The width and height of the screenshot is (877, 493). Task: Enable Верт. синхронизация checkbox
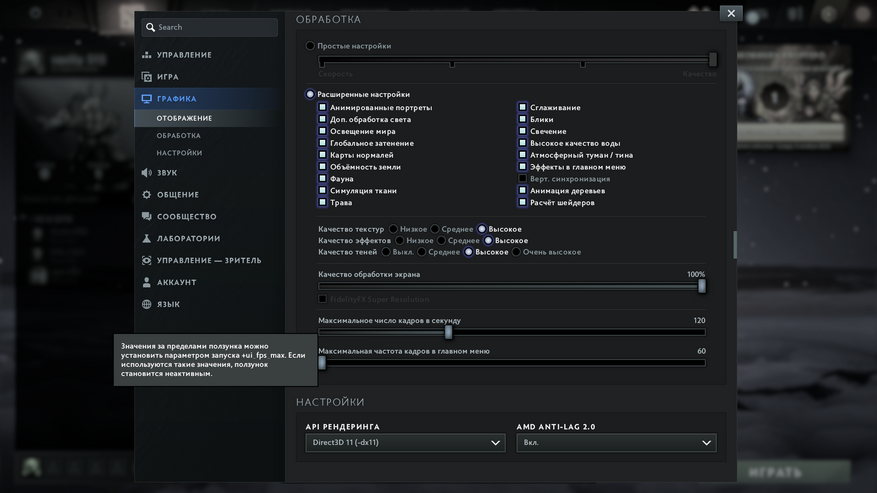(522, 179)
